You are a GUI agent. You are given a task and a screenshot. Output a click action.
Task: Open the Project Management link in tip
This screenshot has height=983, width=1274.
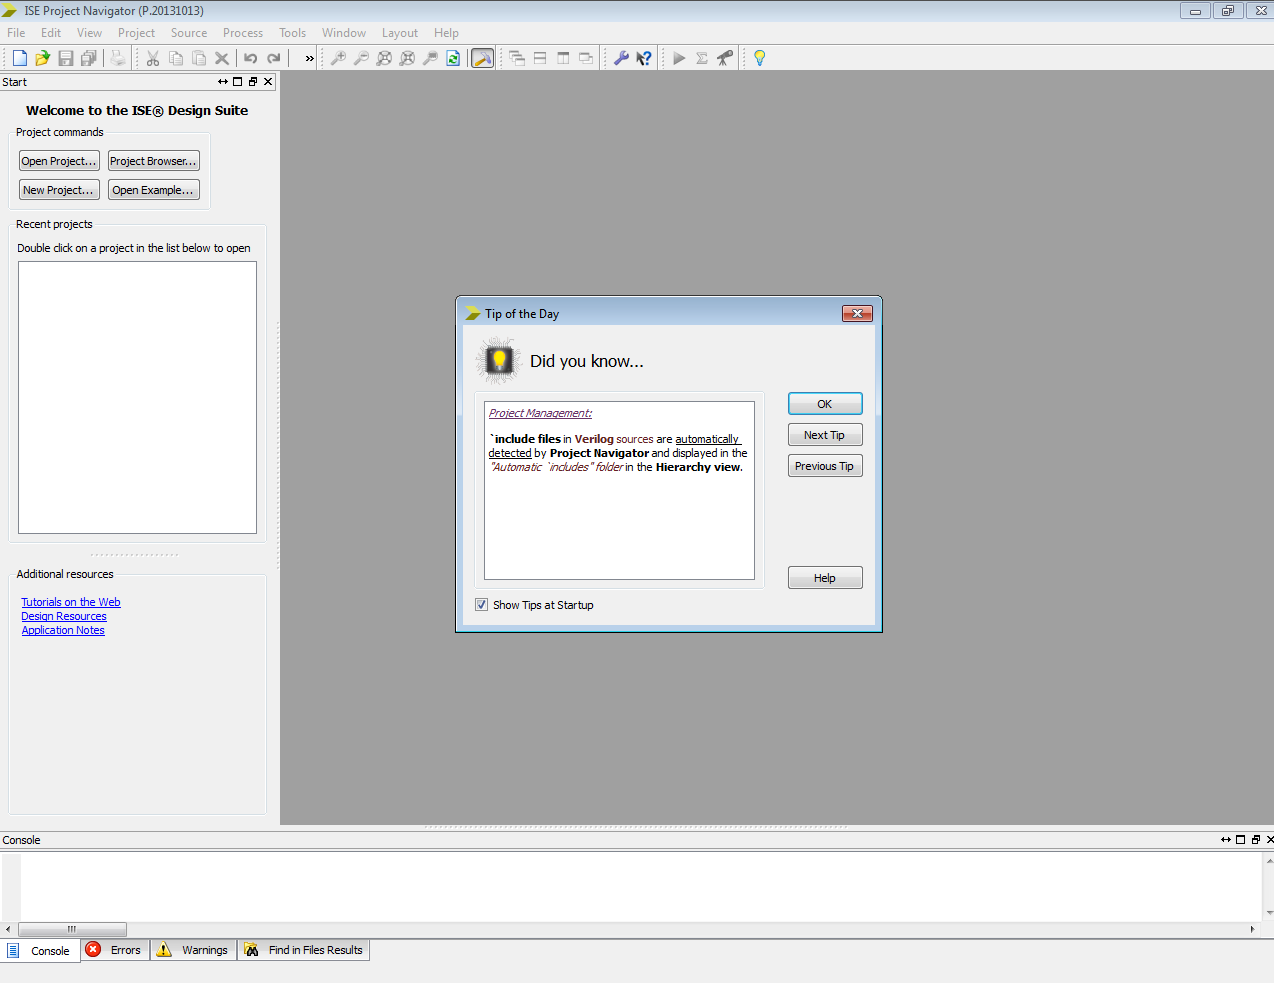[540, 413]
